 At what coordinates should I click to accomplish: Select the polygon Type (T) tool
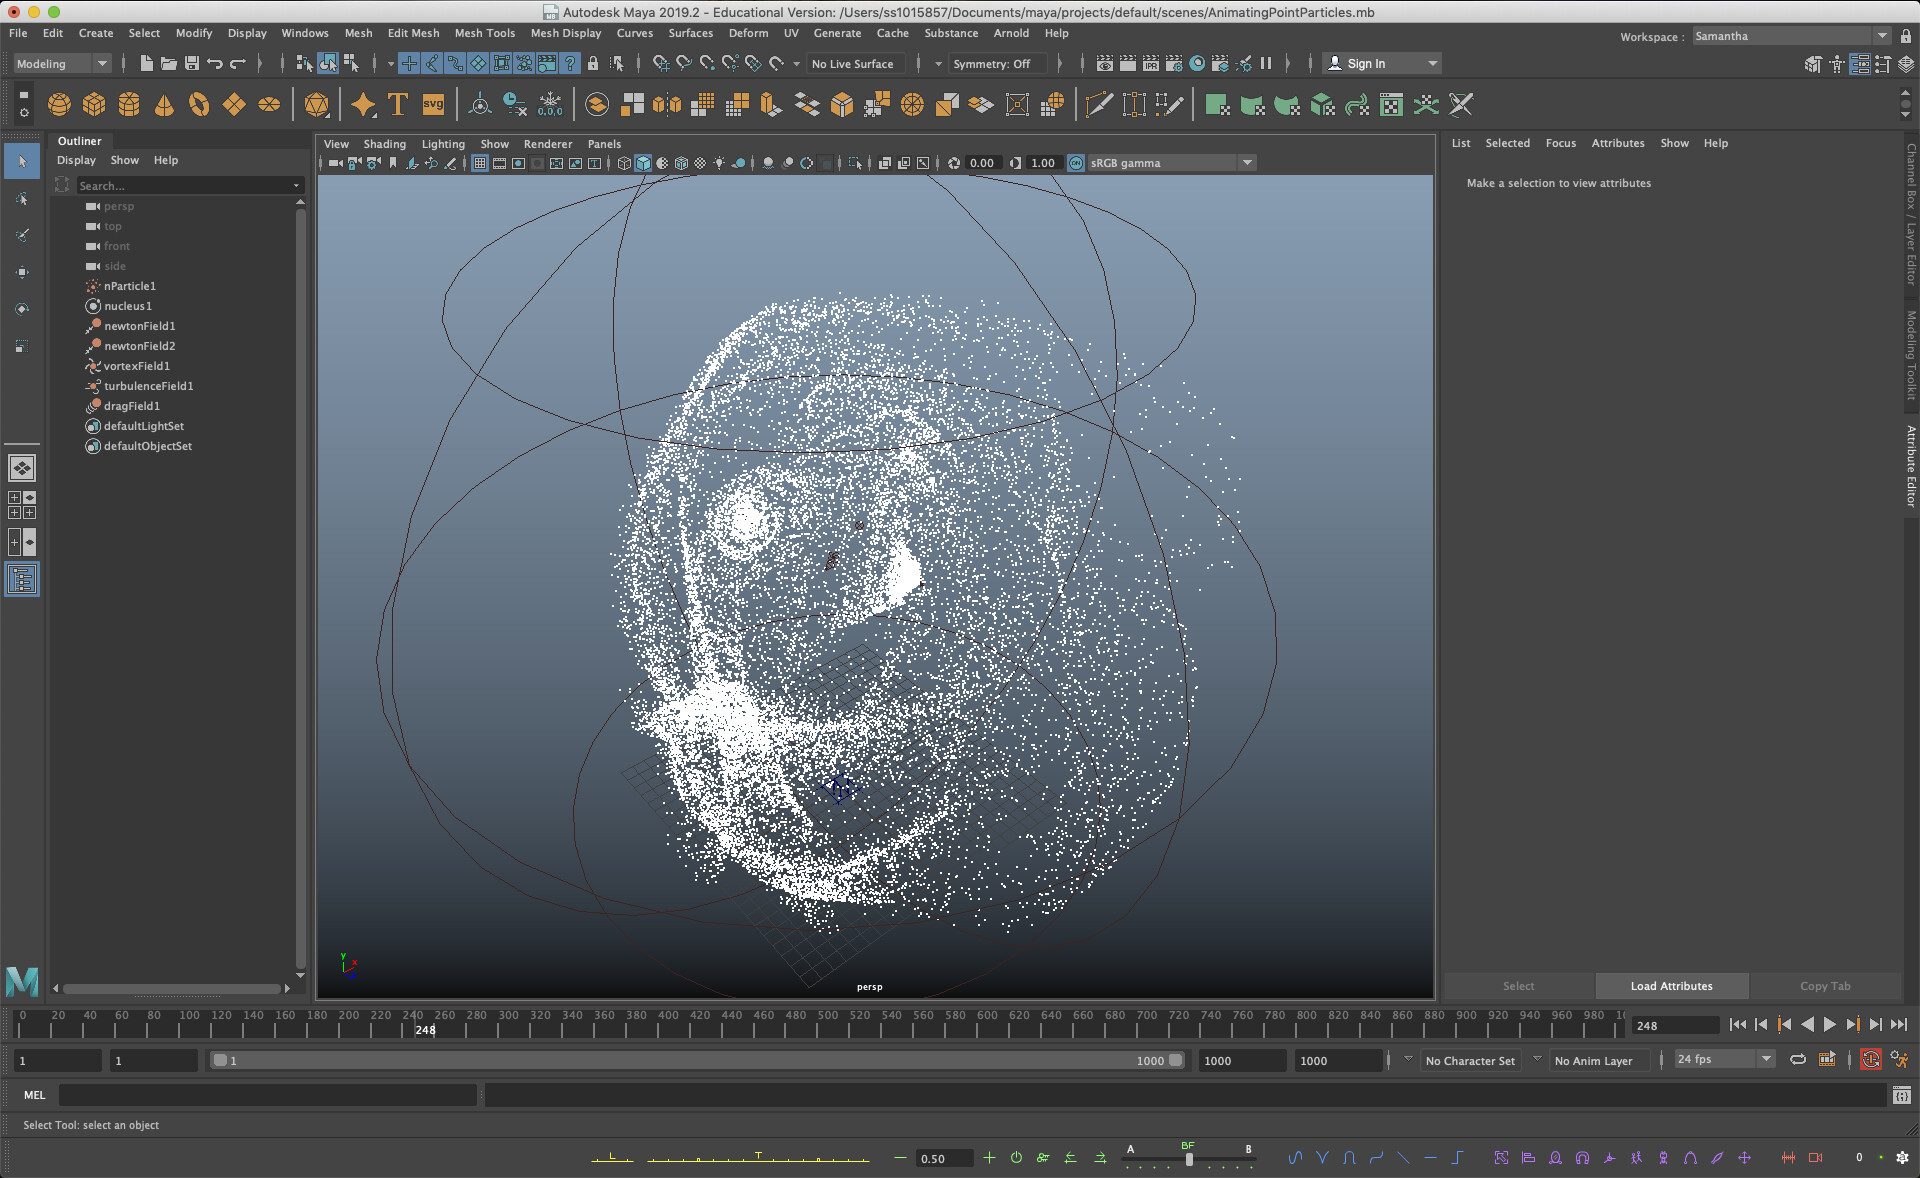tap(397, 105)
